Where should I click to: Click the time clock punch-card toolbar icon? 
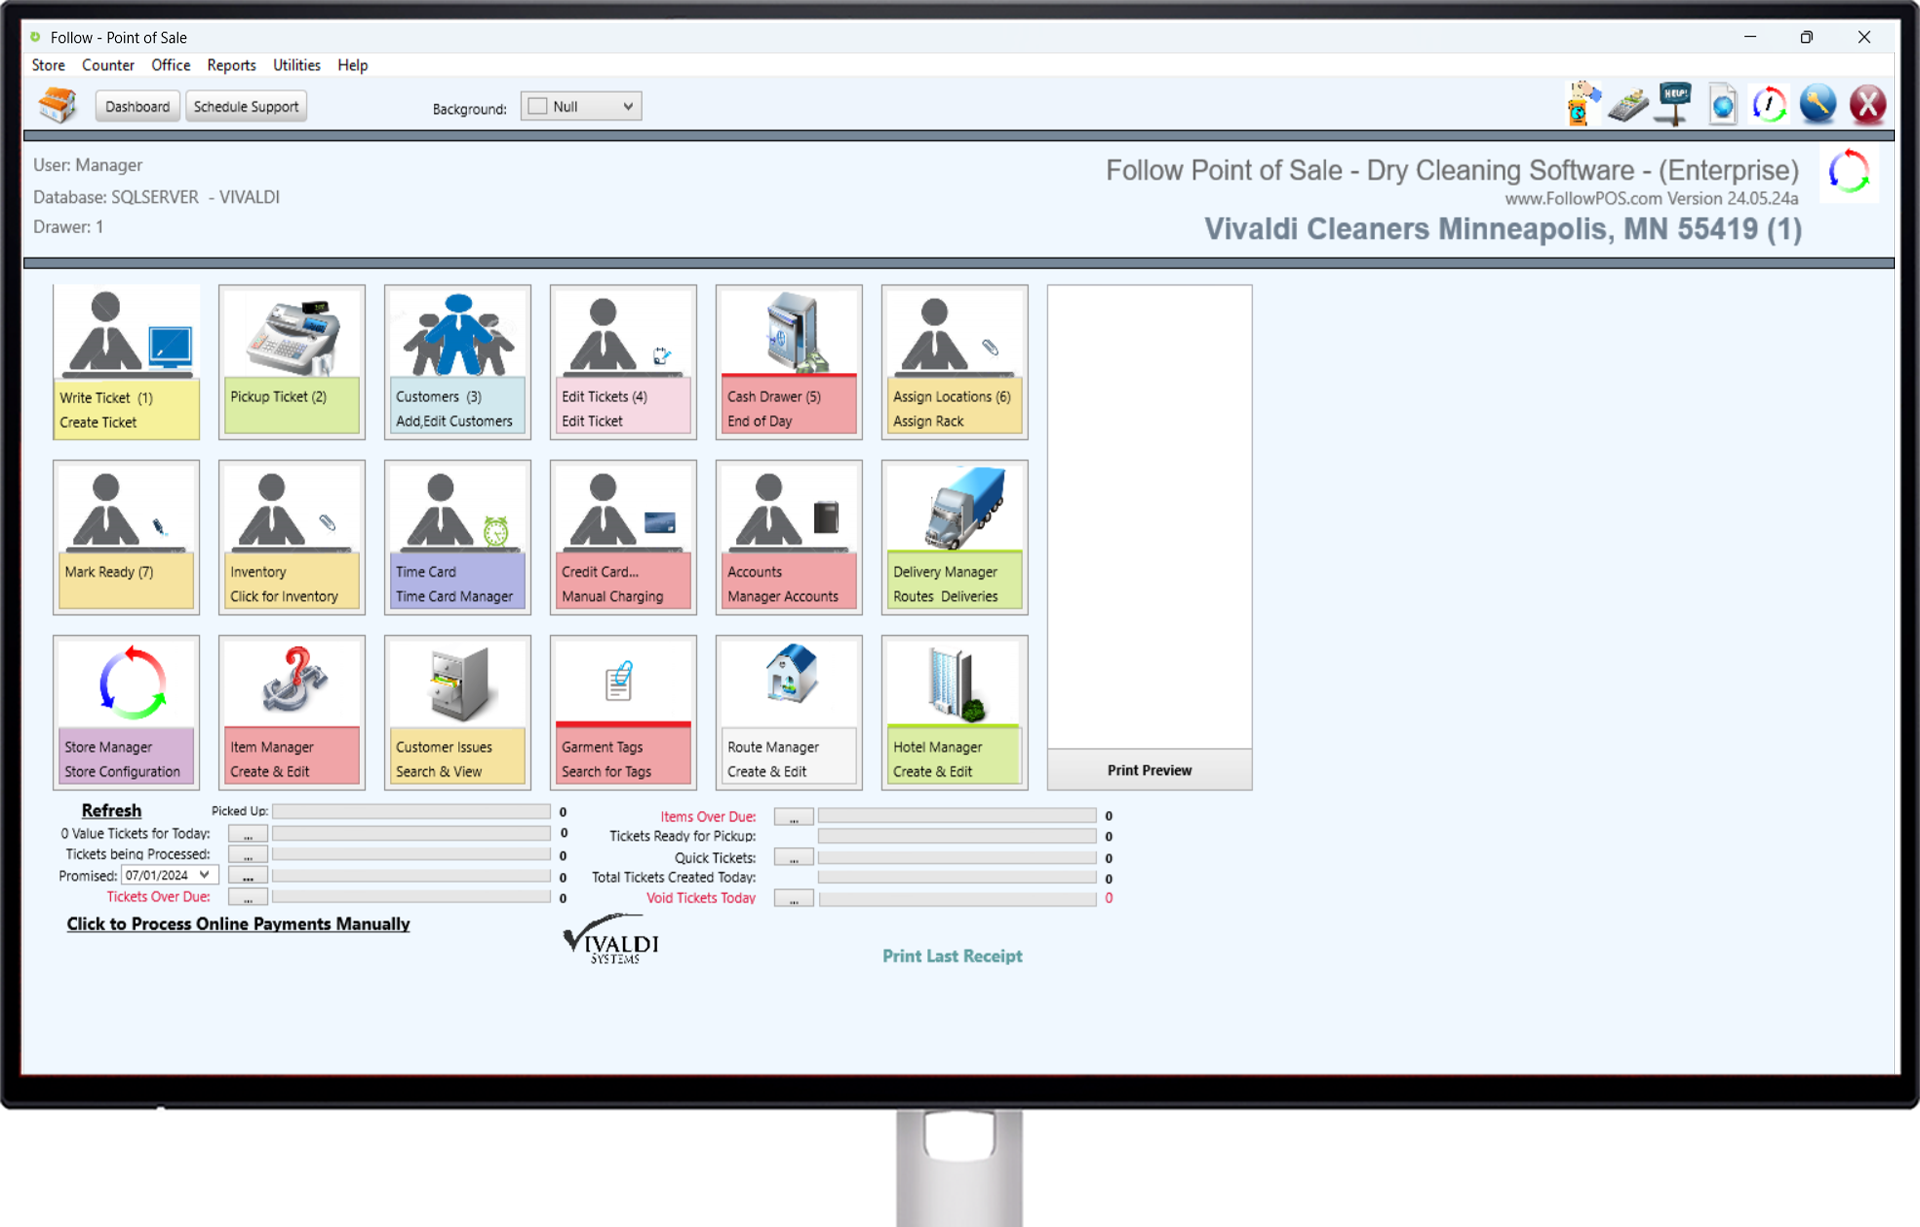tap(1582, 104)
